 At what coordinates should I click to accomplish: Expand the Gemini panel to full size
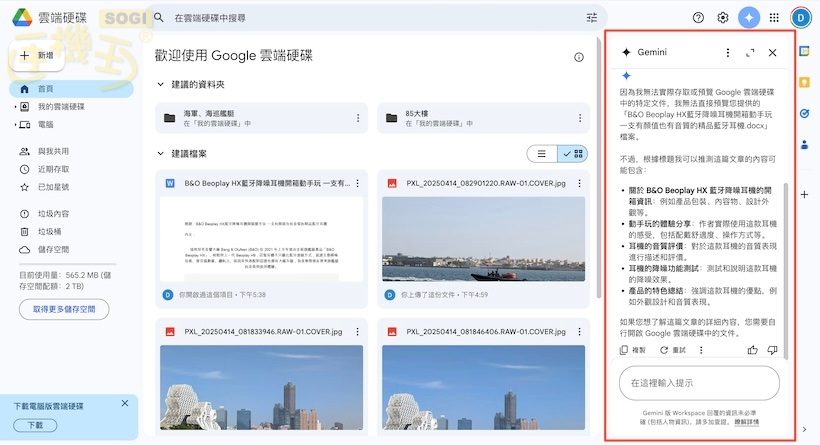coord(750,52)
